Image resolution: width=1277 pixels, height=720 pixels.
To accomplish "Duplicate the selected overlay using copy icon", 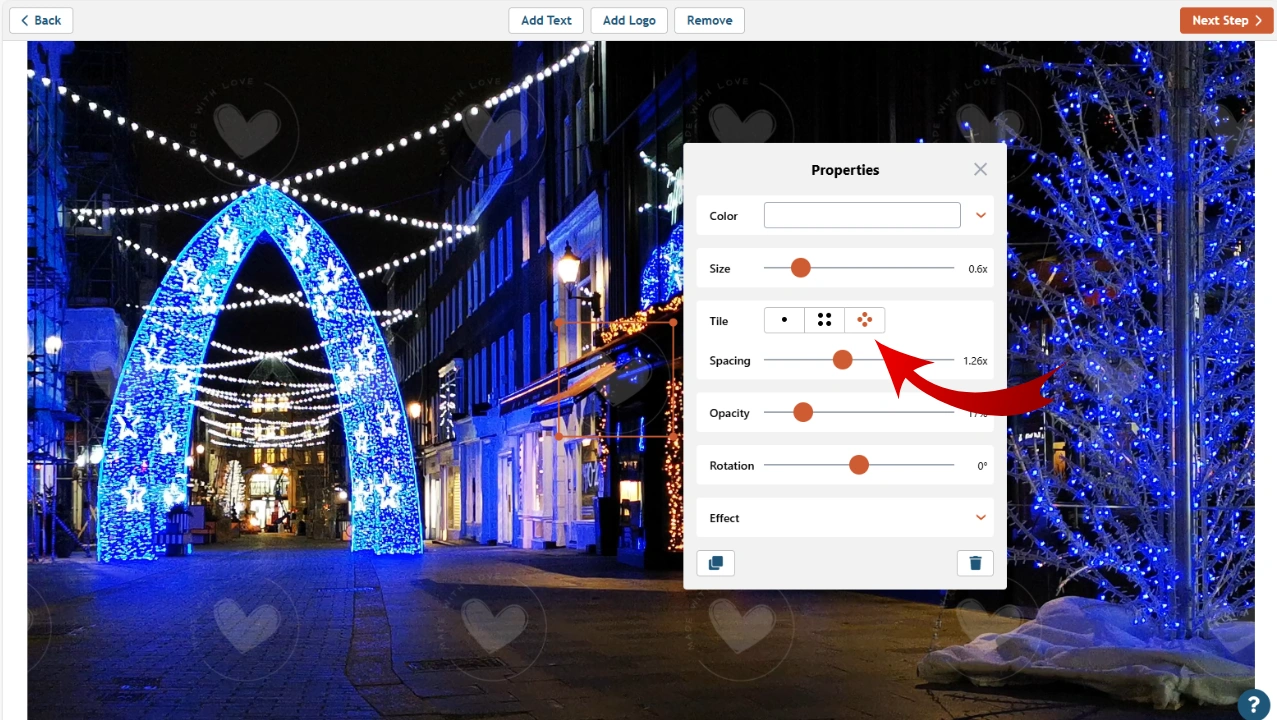I will click(715, 563).
